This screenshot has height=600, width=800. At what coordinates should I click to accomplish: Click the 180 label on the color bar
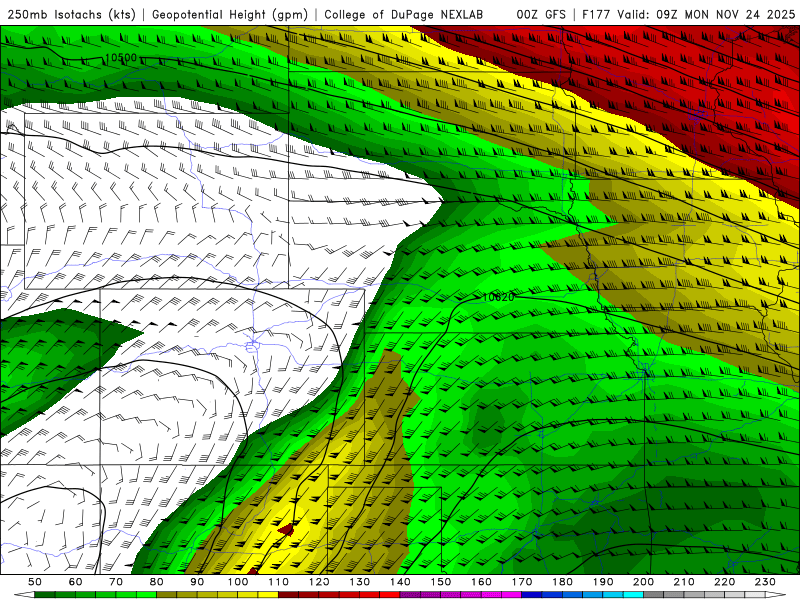click(563, 582)
